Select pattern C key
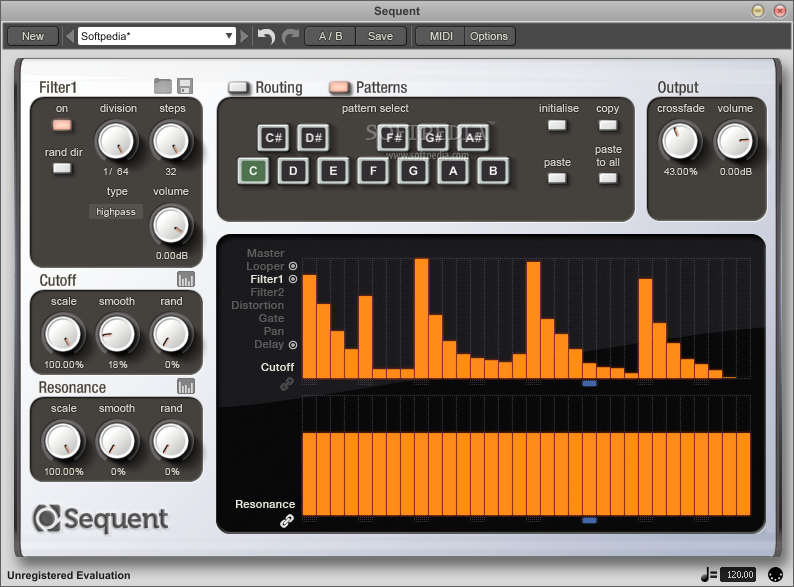The height and width of the screenshot is (587, 794). pos(253,171)
